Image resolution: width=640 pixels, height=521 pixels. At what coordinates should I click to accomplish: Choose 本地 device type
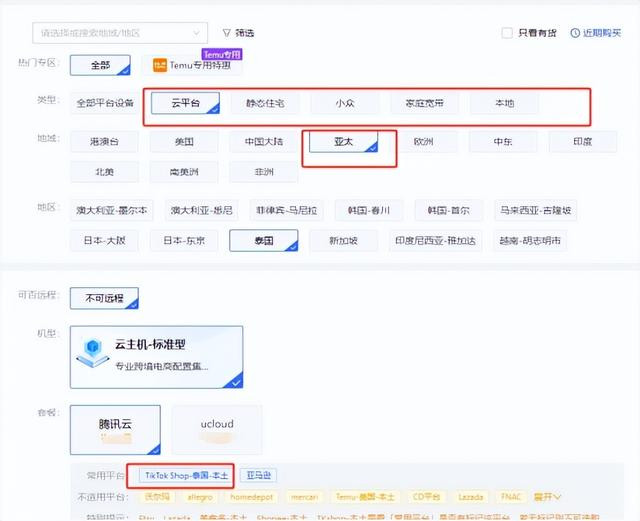pos(504,103)
